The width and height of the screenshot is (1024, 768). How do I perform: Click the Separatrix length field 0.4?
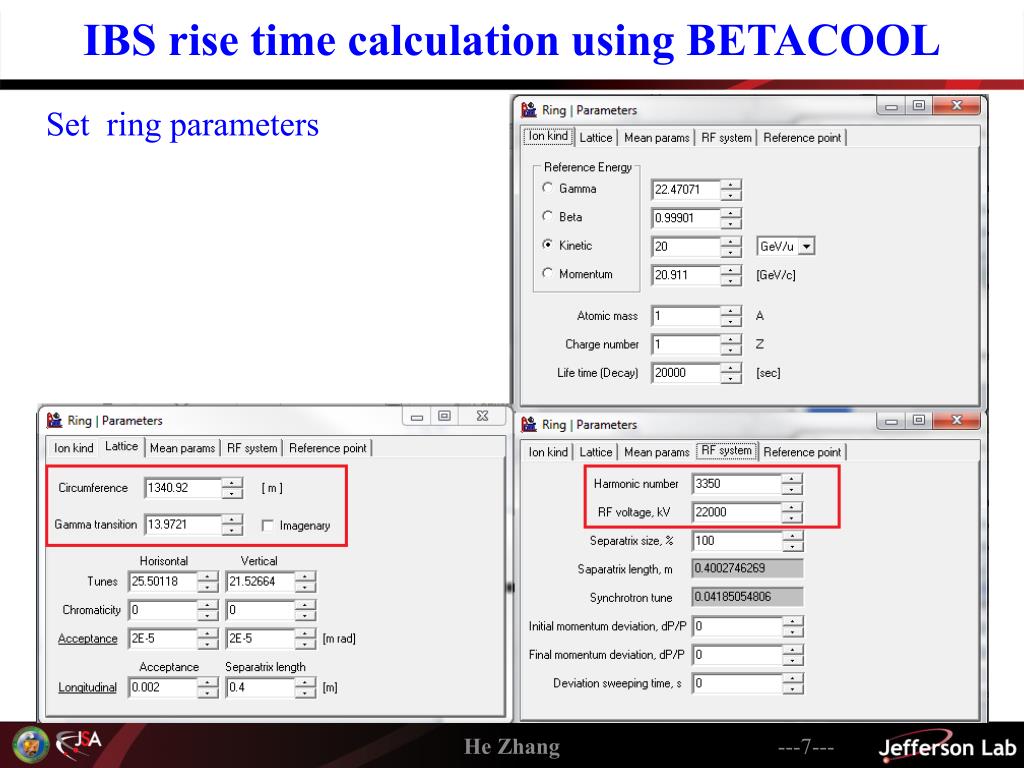(261, 687)
